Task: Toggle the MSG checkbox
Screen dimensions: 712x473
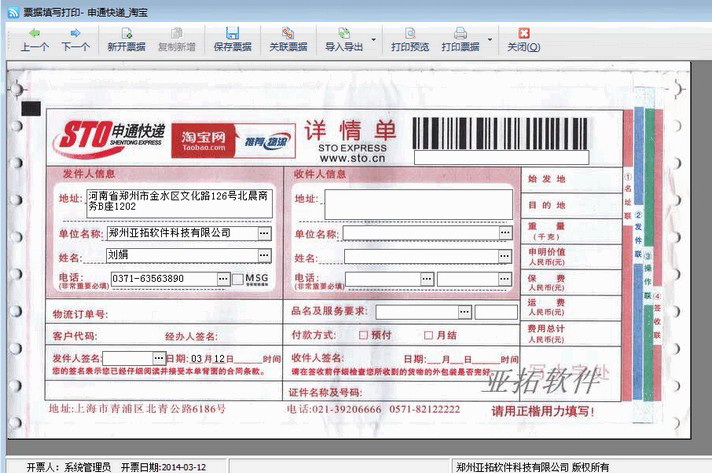Action: pos(238,279)
